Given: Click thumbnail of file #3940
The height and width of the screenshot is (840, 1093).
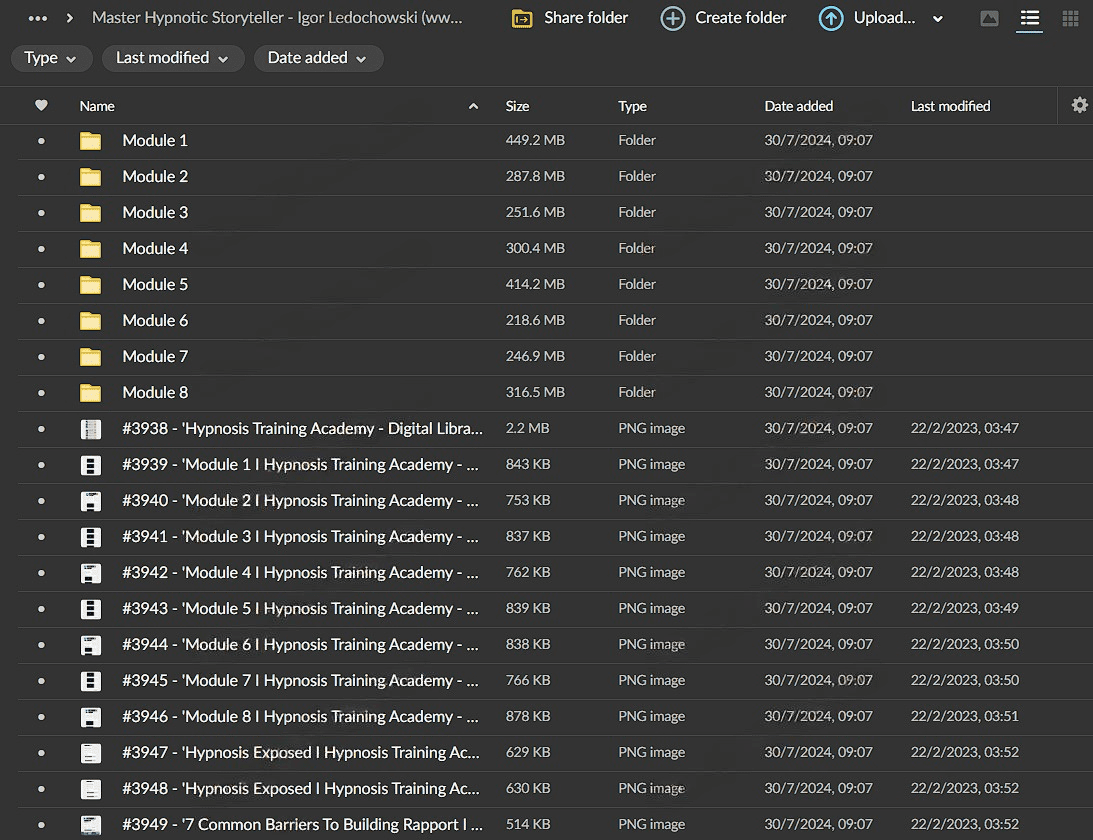Looking at the screenshot, I should pos(91,501).
